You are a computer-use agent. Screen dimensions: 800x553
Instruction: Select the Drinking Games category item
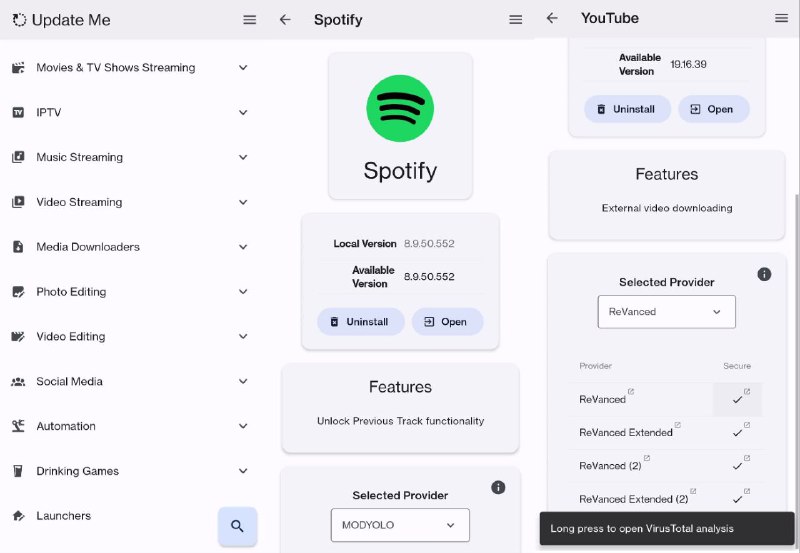[78, 471]
